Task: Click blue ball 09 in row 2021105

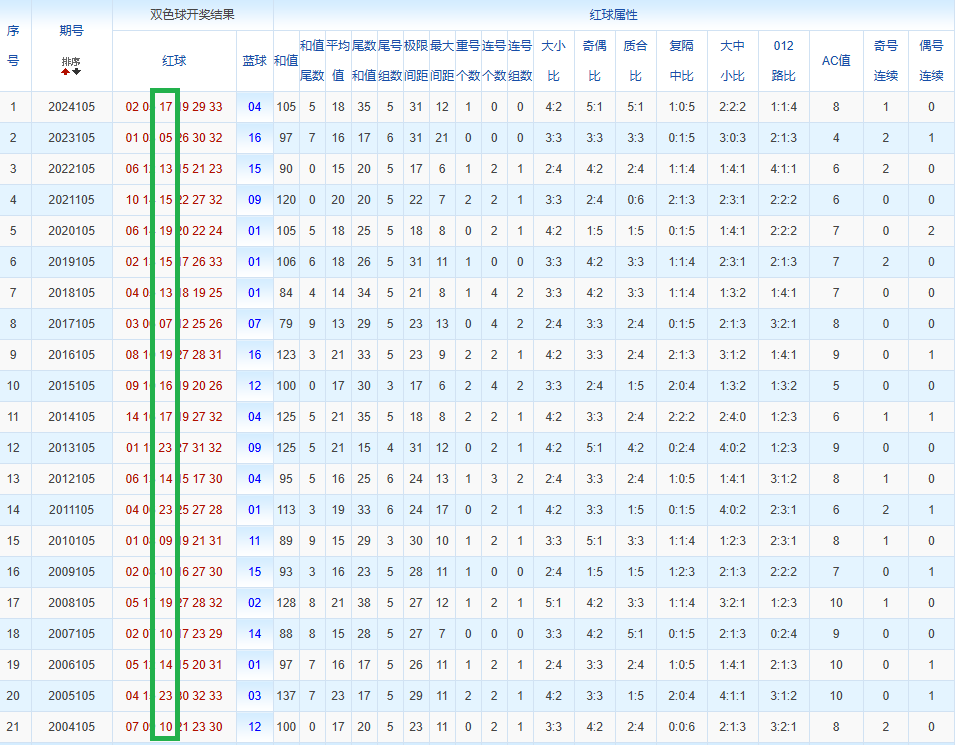Action: pos(255,200)
